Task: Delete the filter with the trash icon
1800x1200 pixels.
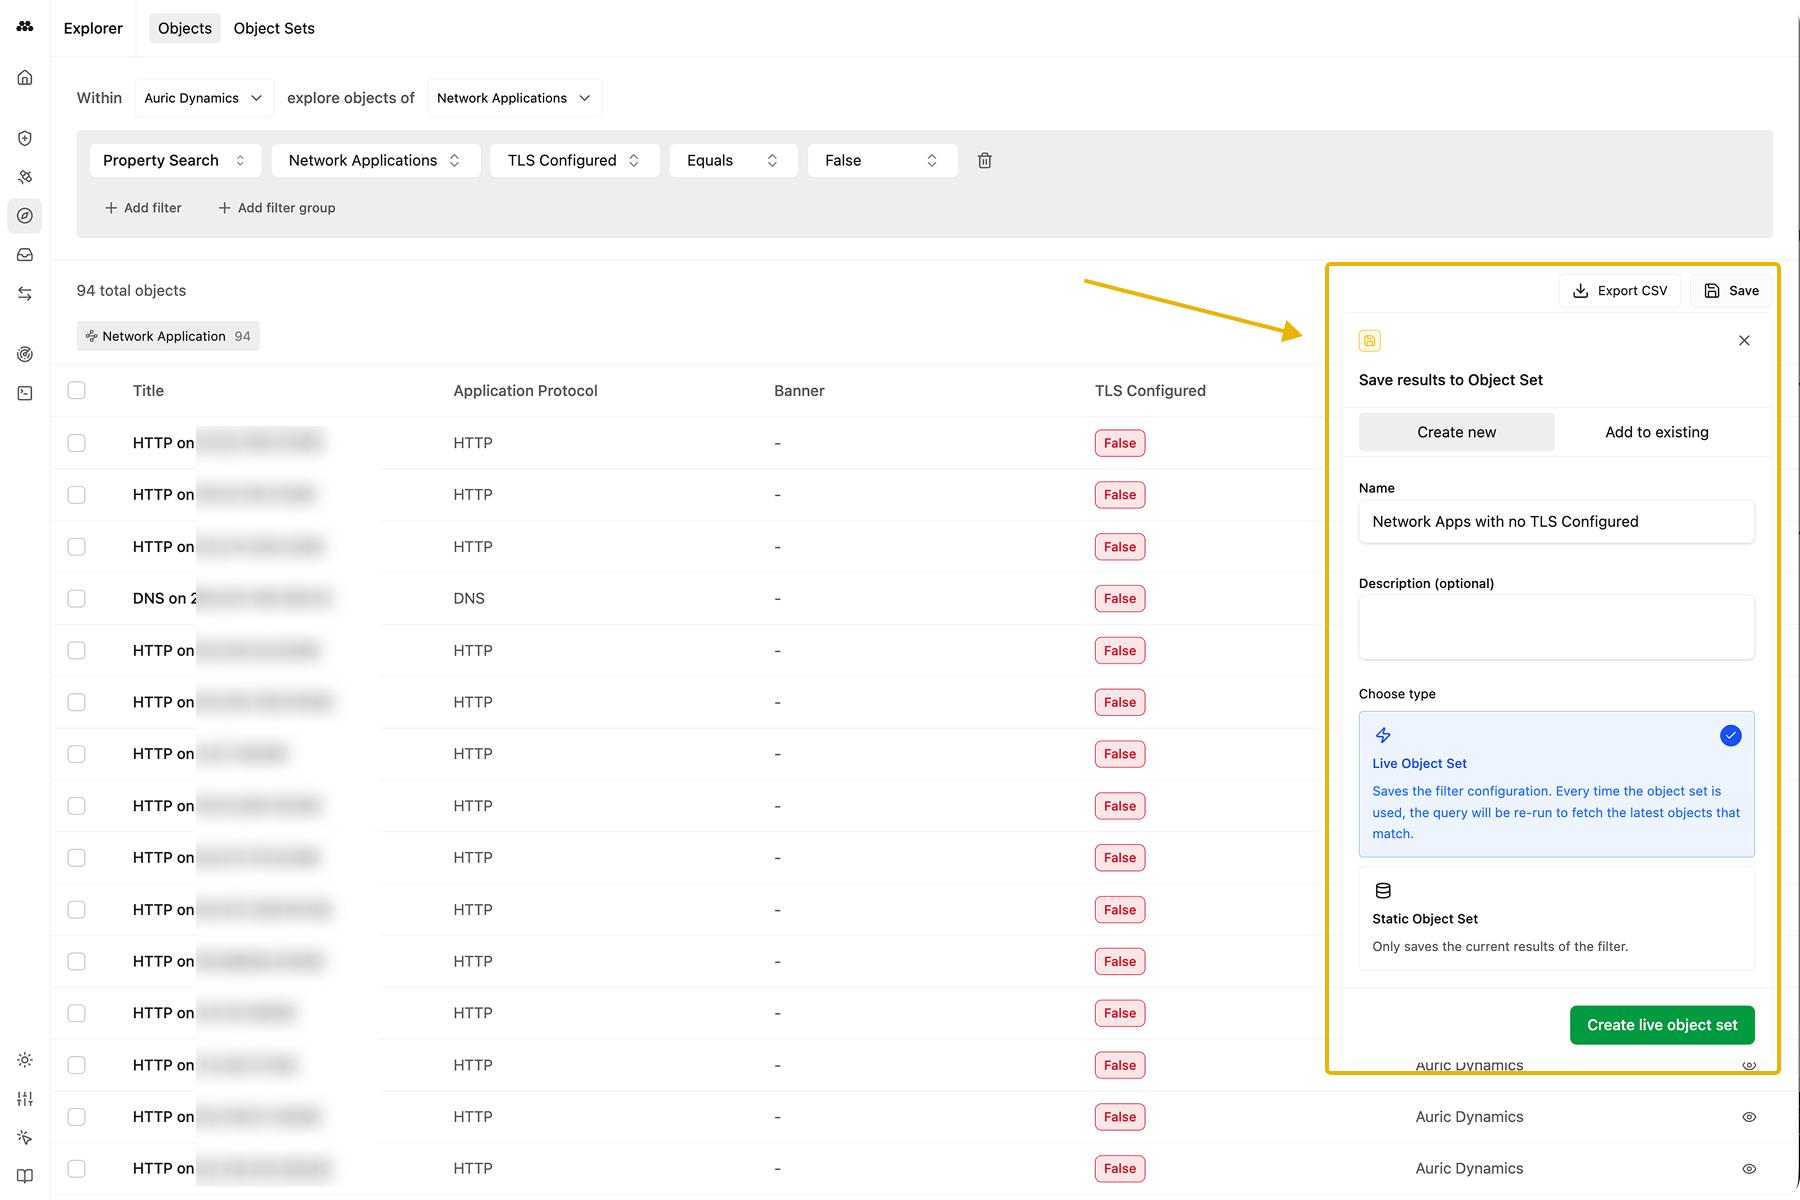Action: pyautogui.click(x=984, y=161)
